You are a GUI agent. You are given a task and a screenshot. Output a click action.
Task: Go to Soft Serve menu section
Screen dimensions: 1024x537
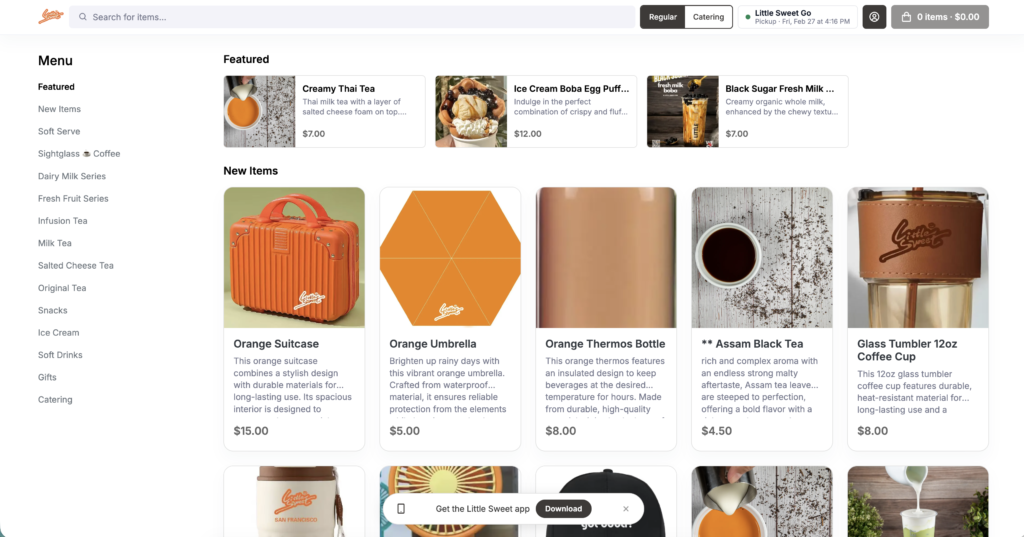[59, 132]
